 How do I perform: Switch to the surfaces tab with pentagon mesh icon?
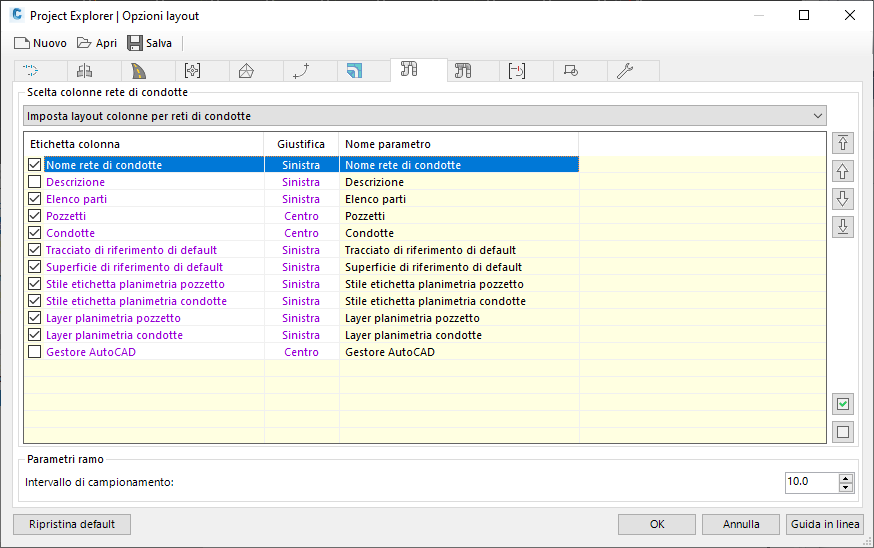pos(246,71)
